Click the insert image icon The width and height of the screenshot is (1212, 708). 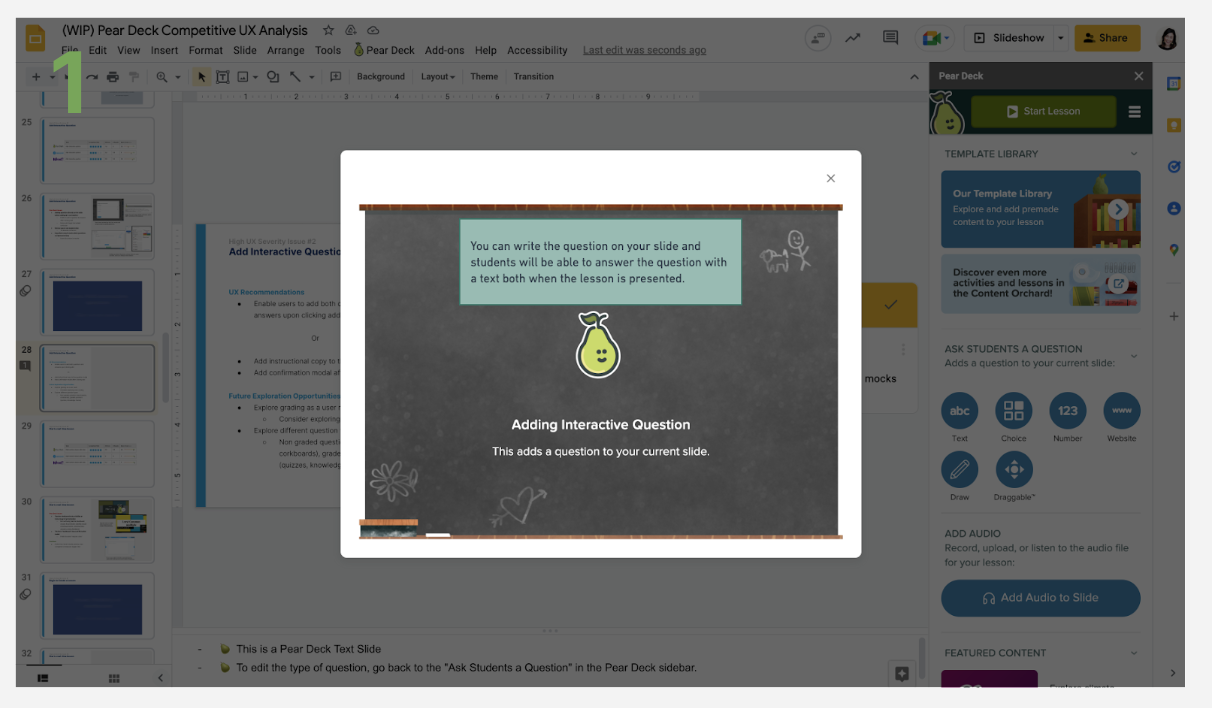242,77
